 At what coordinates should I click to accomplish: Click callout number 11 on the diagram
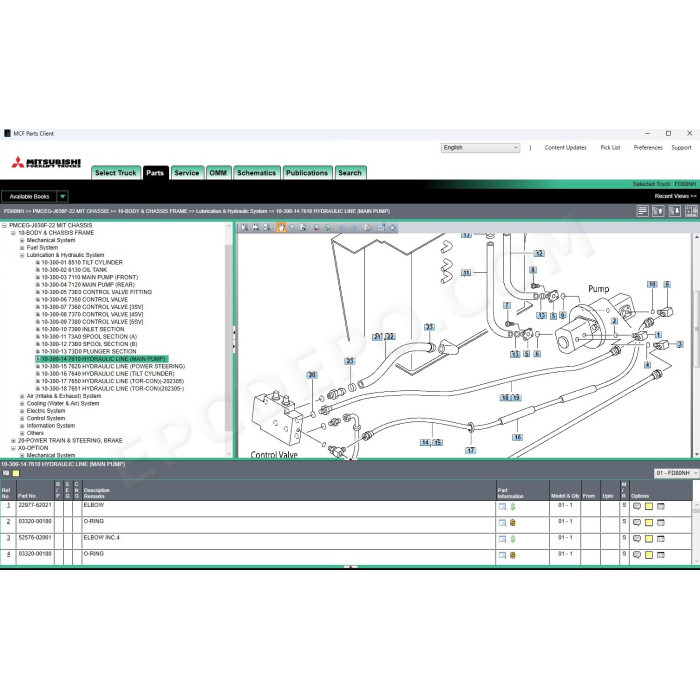click(x=466, y=272)
